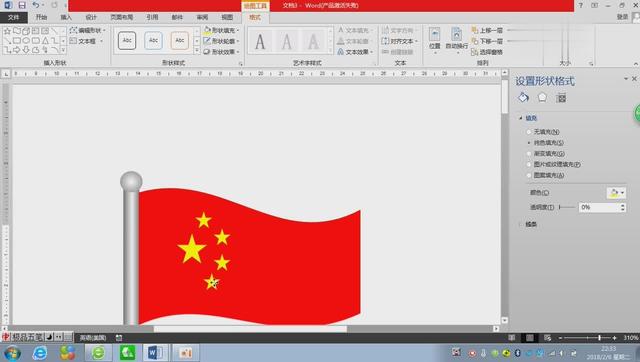Click Text Box (文本框) in the Insert Shapes group

86,41
